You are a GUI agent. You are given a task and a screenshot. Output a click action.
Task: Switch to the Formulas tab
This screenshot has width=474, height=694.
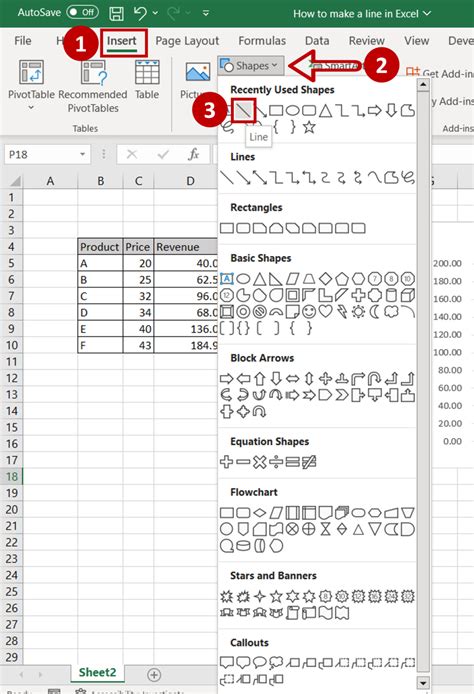(x=262, y=41)
